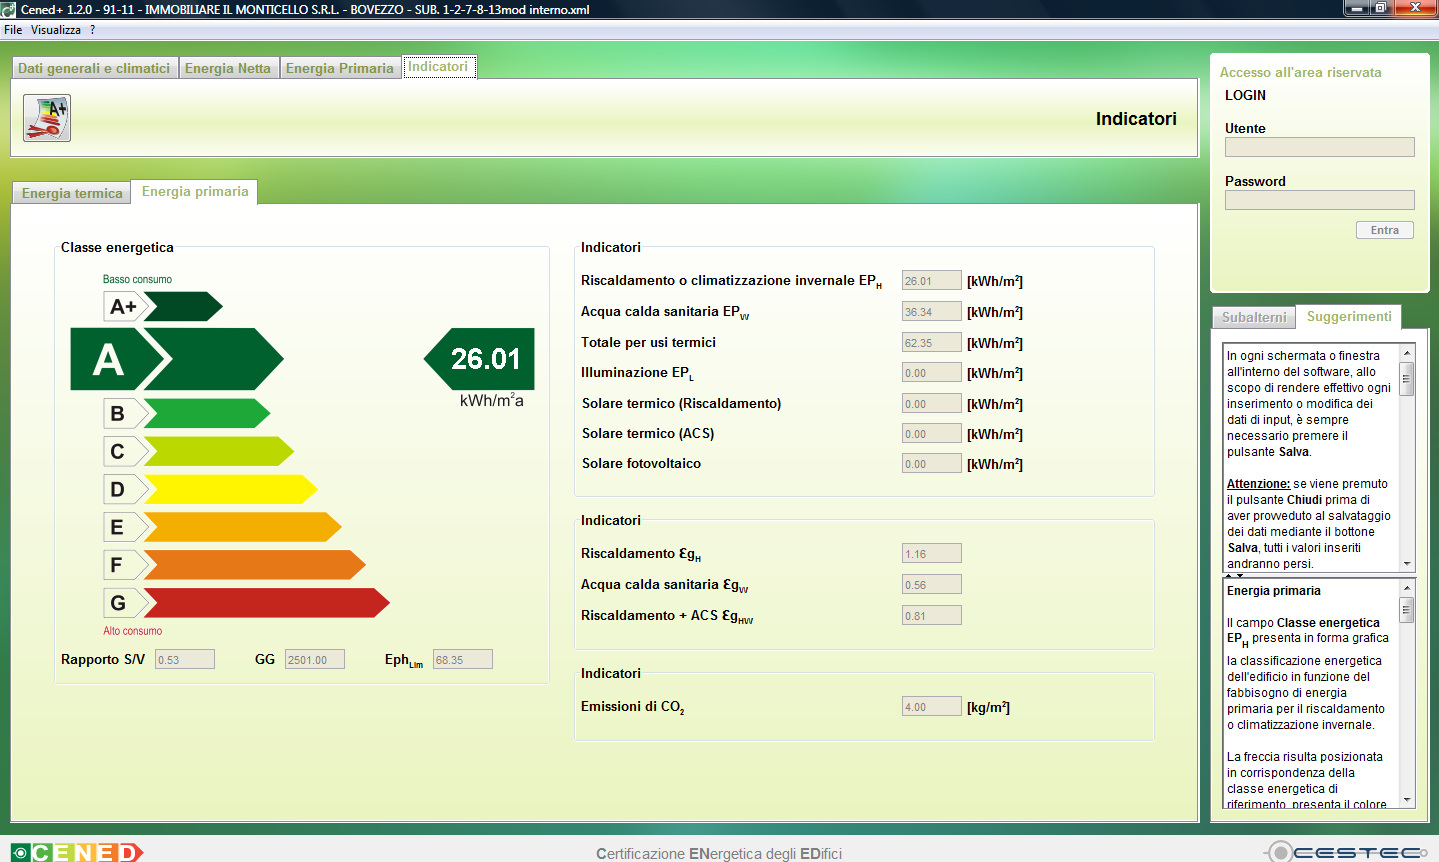This screenshot has width=1439, height=862.
Task: Click the Rapporto S/V 0.53 field
Action: click(x=185, y=660)
